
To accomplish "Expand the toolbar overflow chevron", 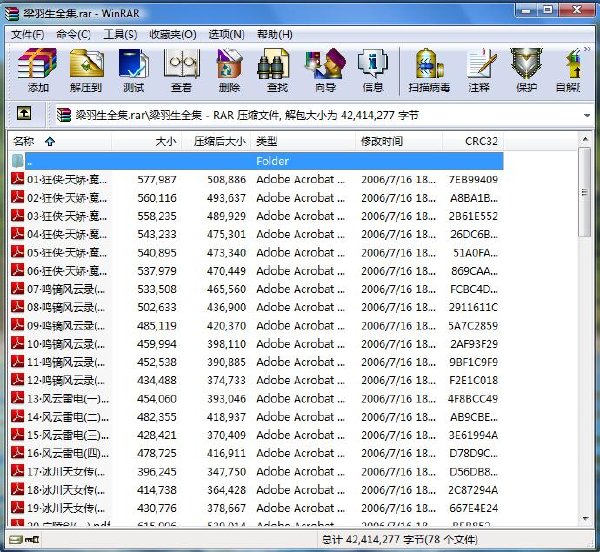I will click(587, 49).
